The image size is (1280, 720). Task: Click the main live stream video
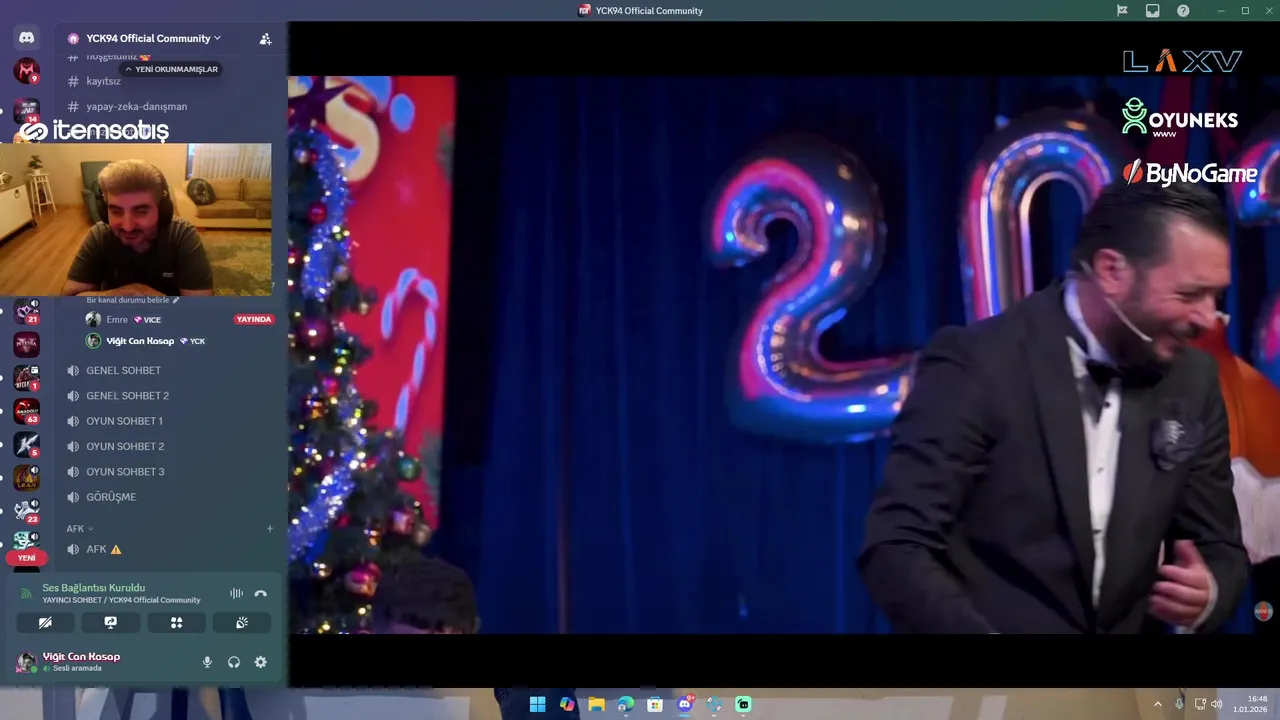(x=784, y=355)
